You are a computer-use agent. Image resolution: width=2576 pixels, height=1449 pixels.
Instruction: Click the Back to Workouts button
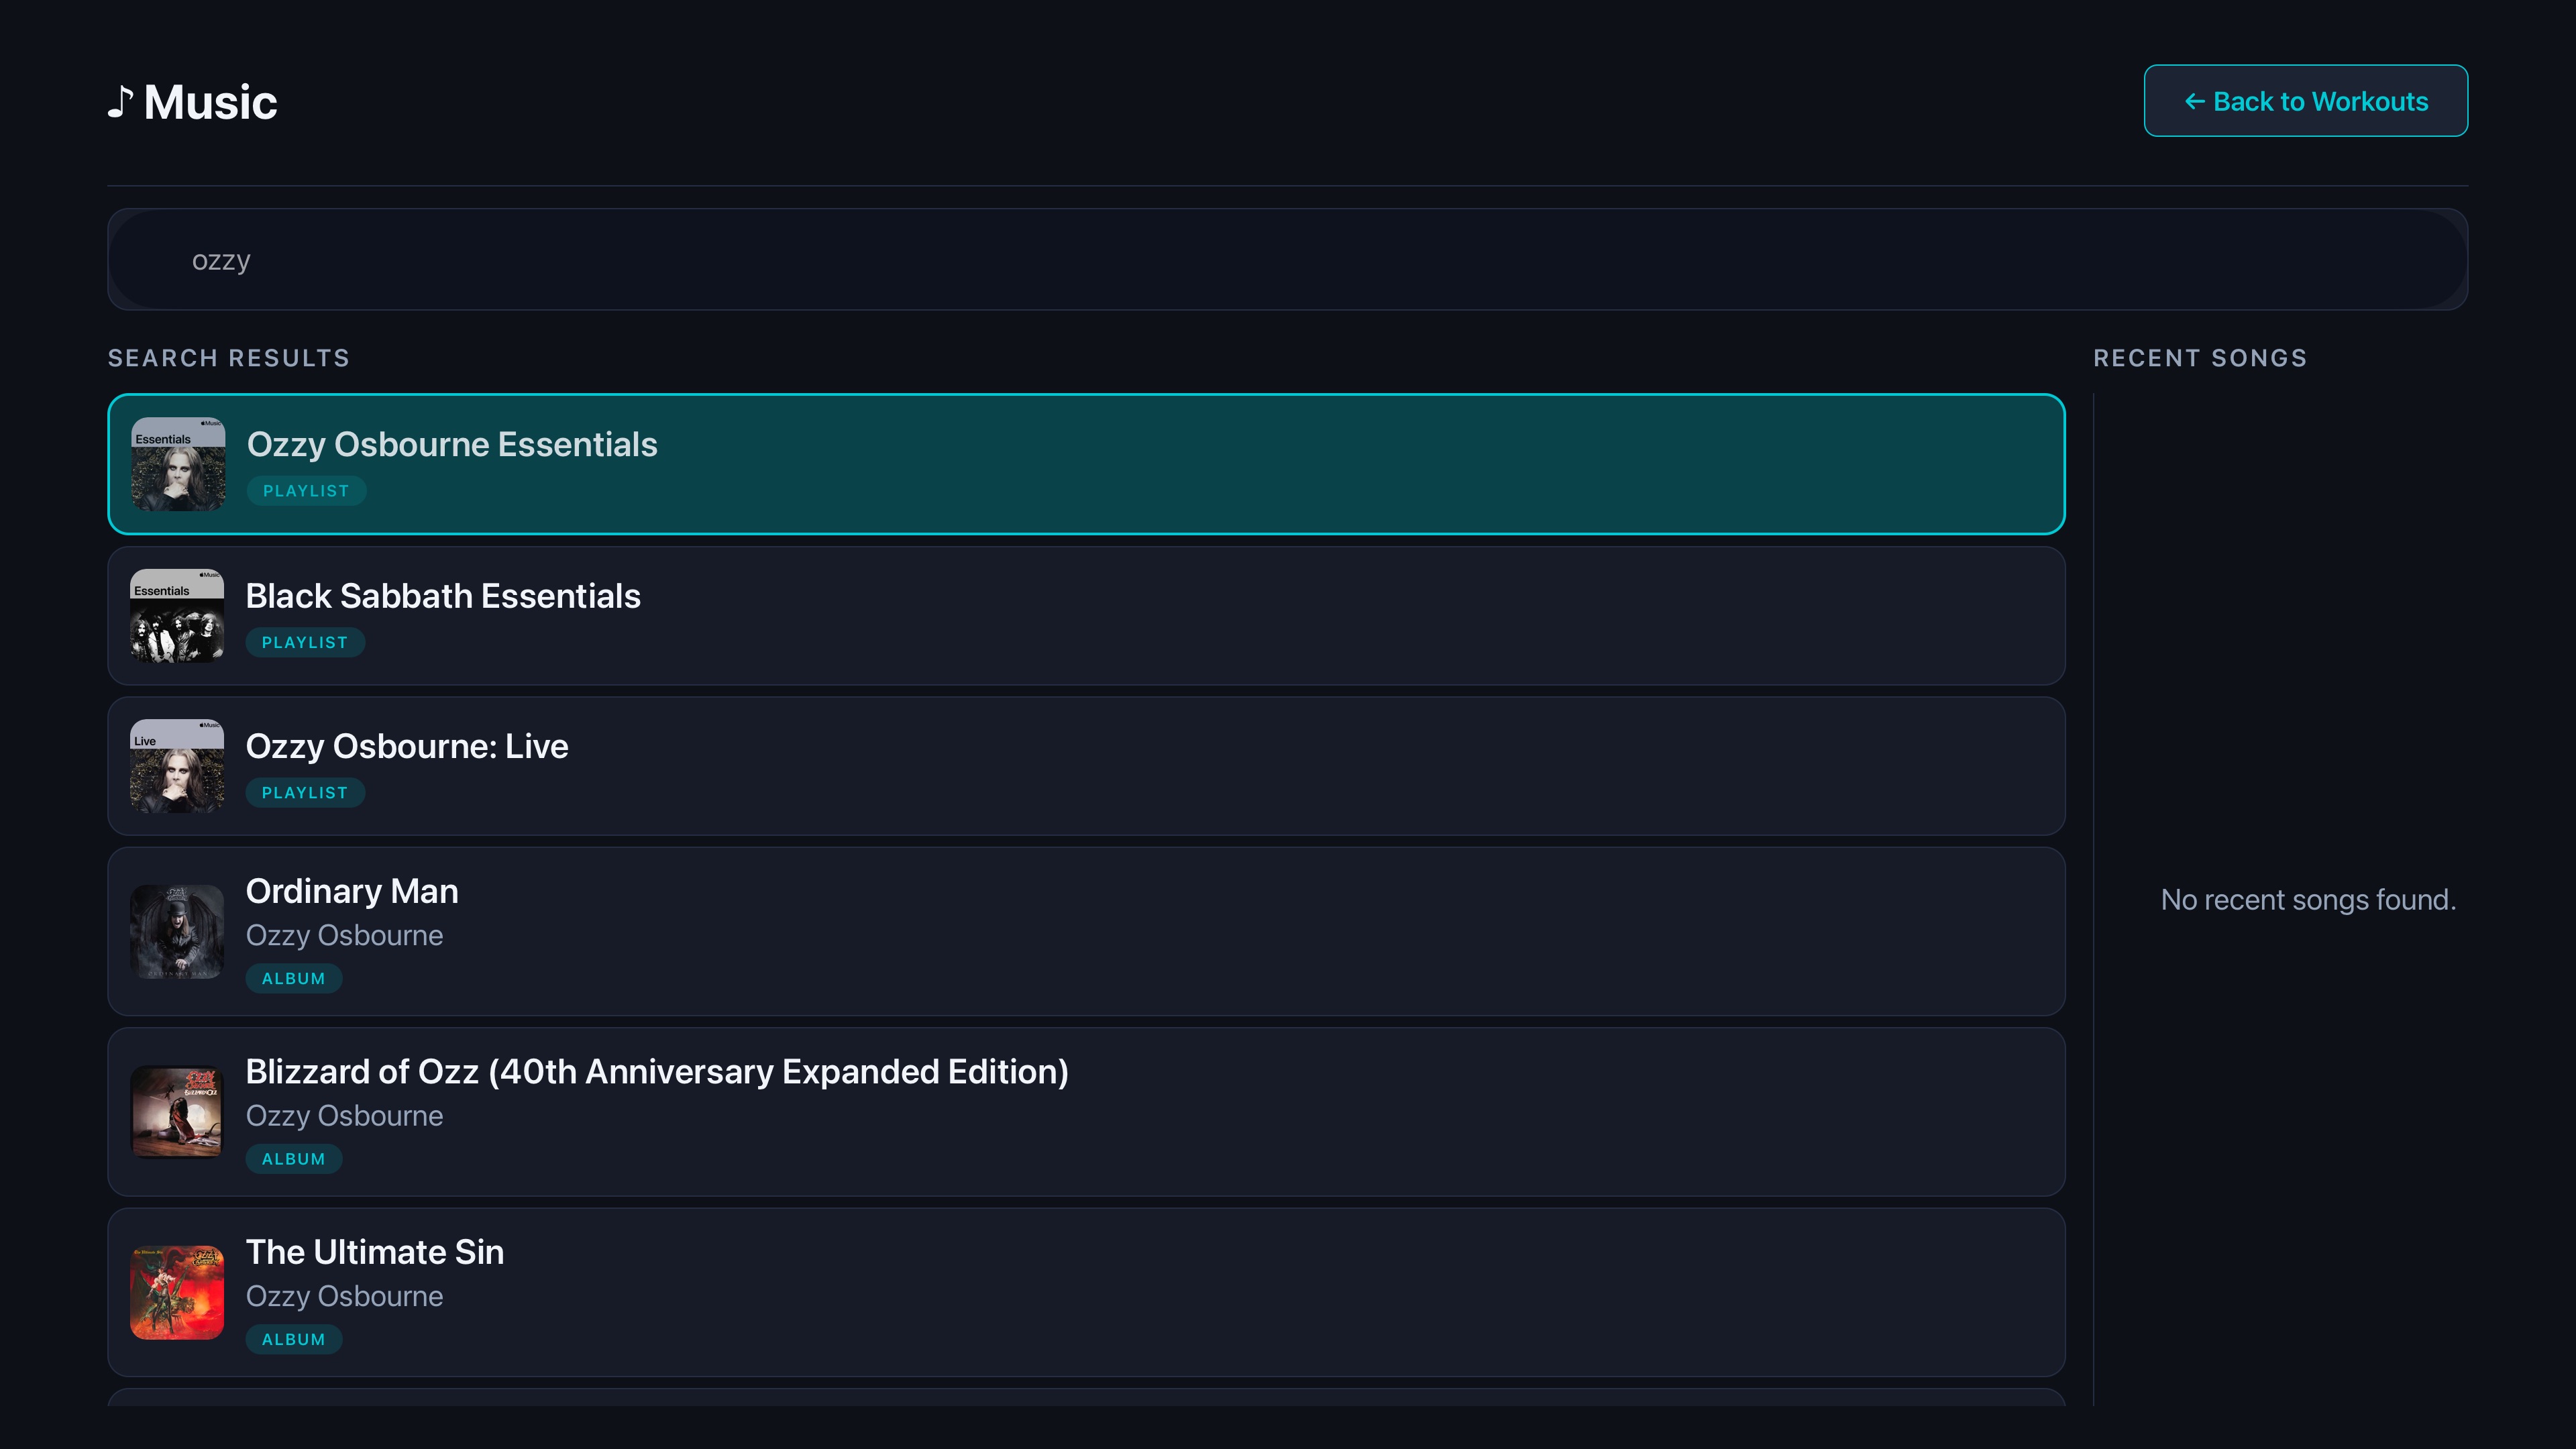[2305, 101]
